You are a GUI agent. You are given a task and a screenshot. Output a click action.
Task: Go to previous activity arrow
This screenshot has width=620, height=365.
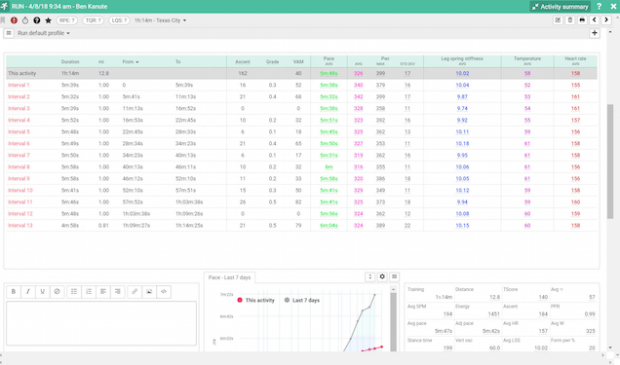[594, 20]
